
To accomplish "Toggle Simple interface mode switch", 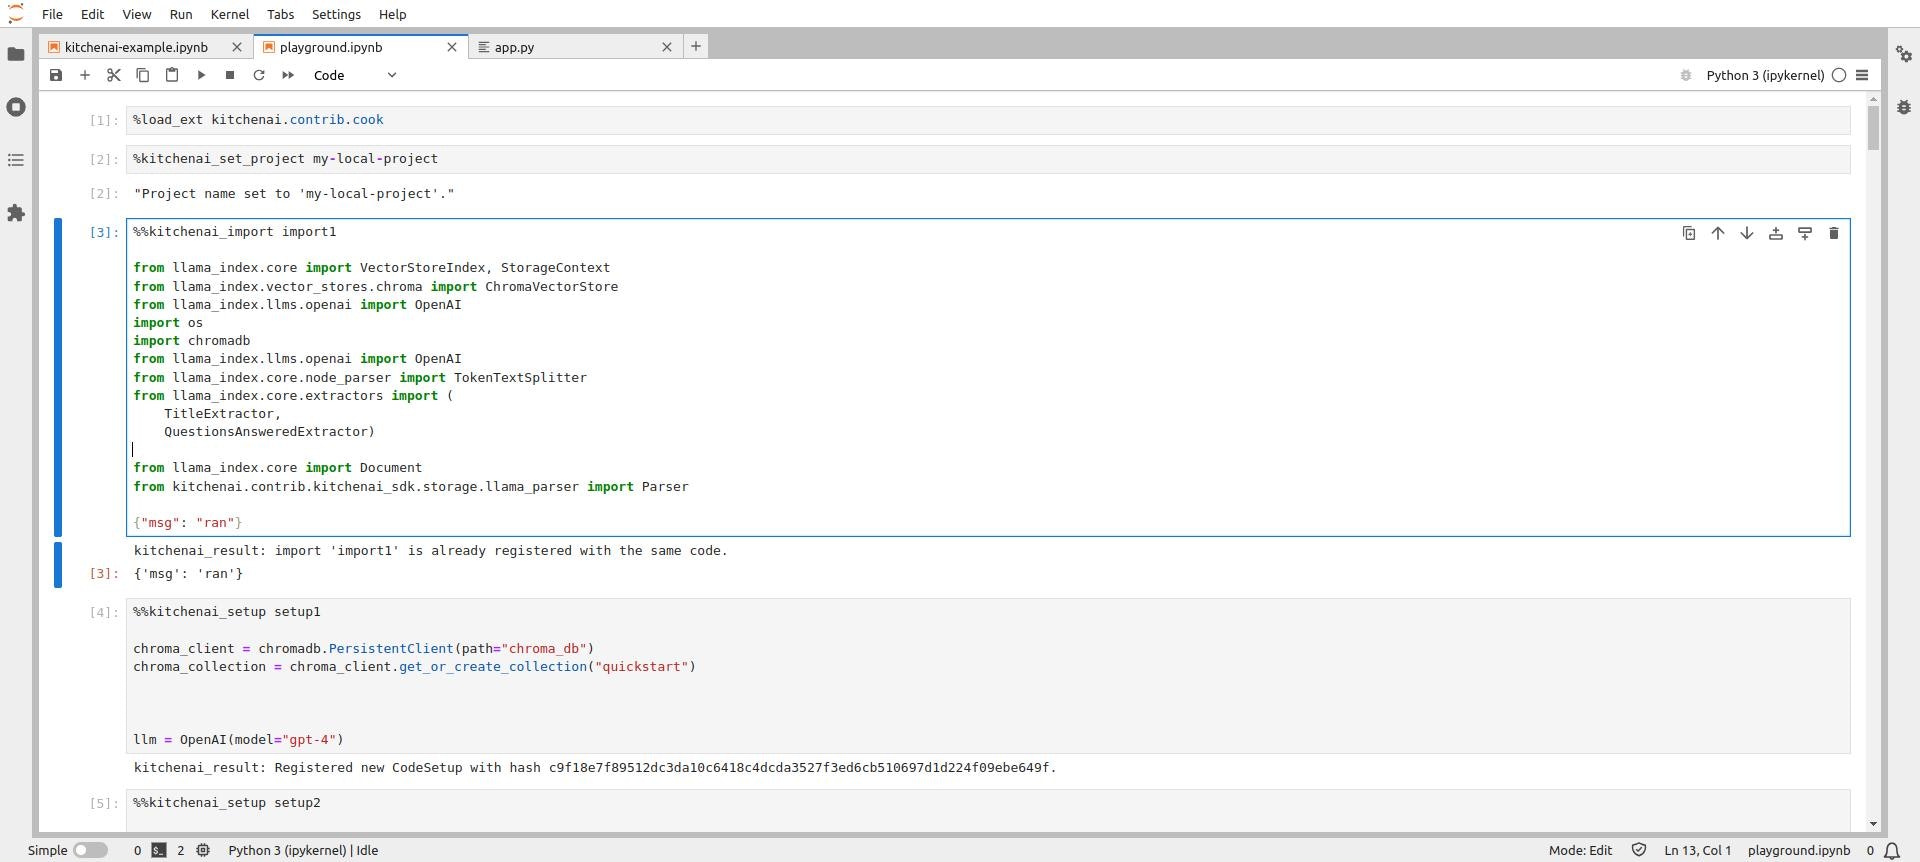I will (90, 850).
